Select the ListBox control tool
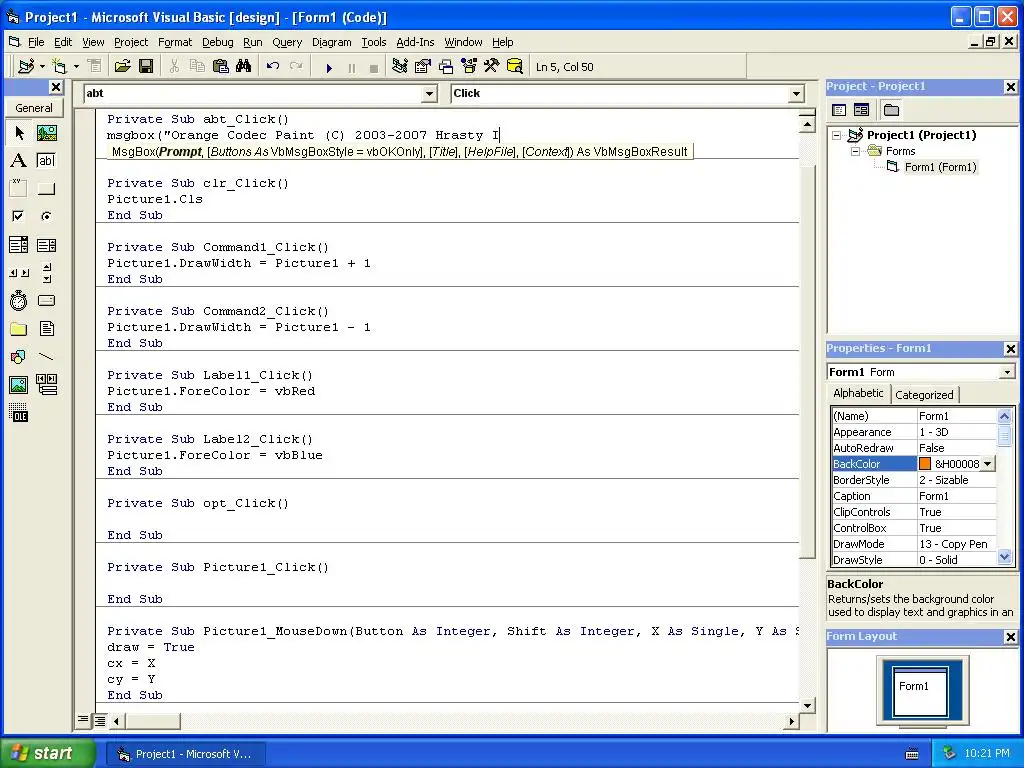The width and height of the screenshot is (1024, 768). pyautogui.click(x=46, y=245)
